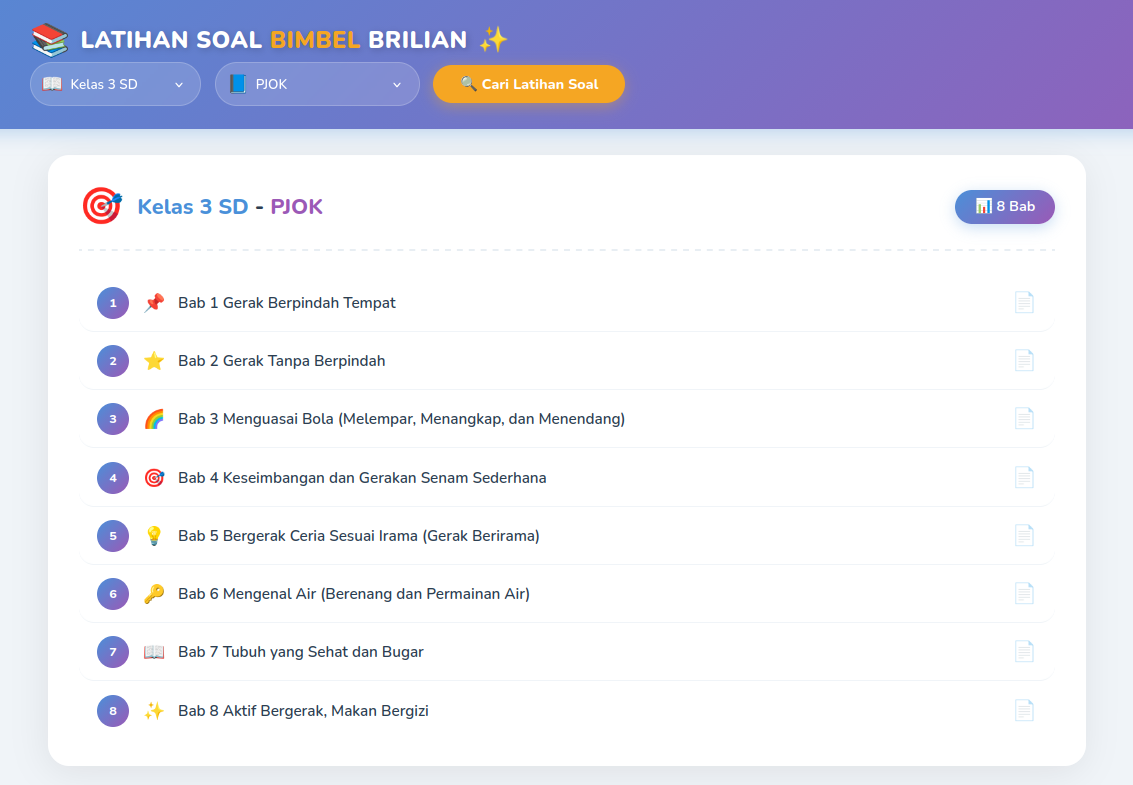Screen dimensions: 1133x785
Task: Click the 8 Bab badge
Action: pyautogui.click(x=1004, y=207)
